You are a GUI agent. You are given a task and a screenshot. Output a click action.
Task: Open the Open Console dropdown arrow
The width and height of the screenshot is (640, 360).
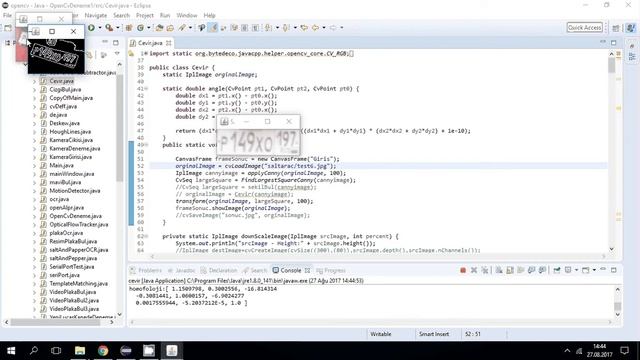point(594,270)
